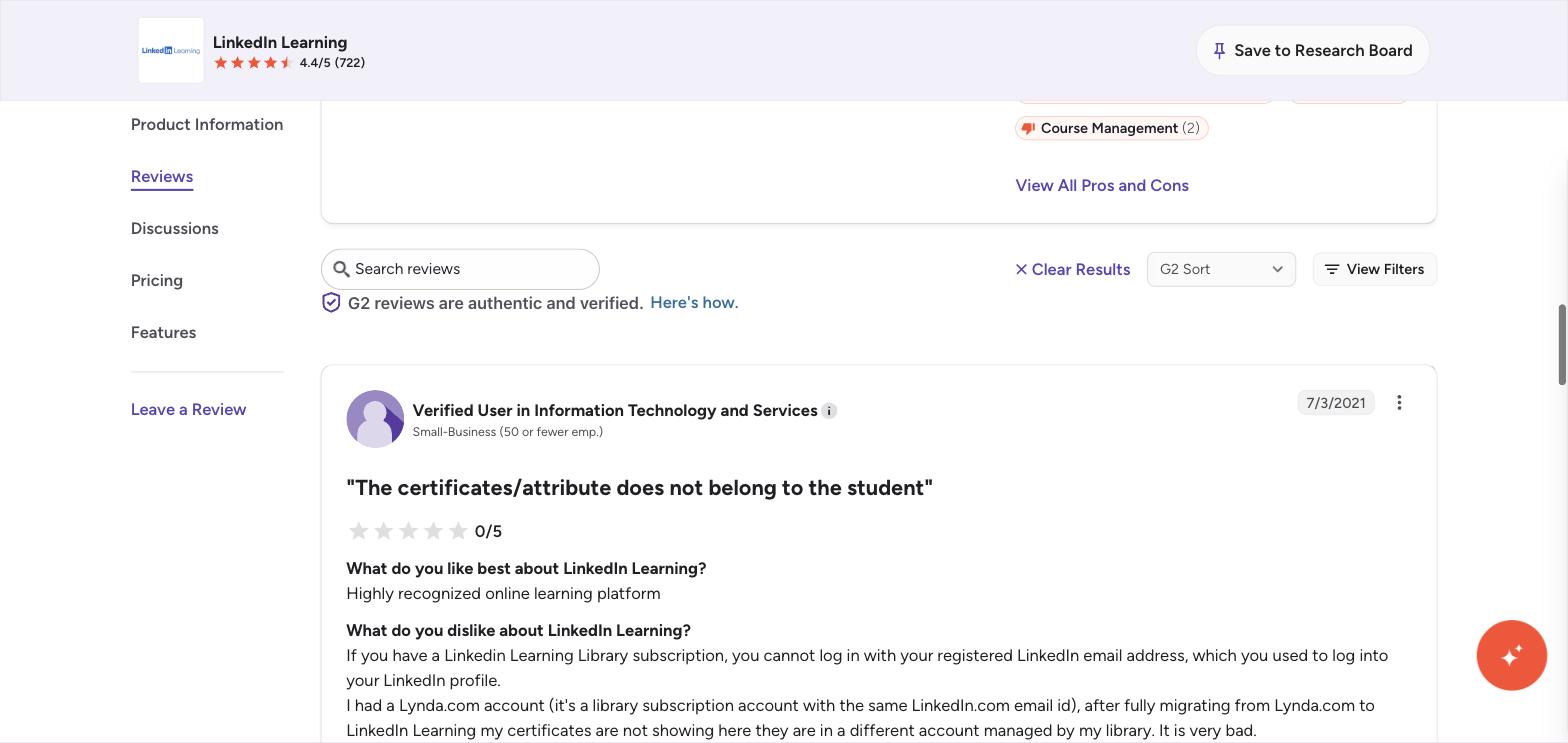Open View Filters panel
This screenshot has height=743, width=1568.
(x=1374, y=269)
